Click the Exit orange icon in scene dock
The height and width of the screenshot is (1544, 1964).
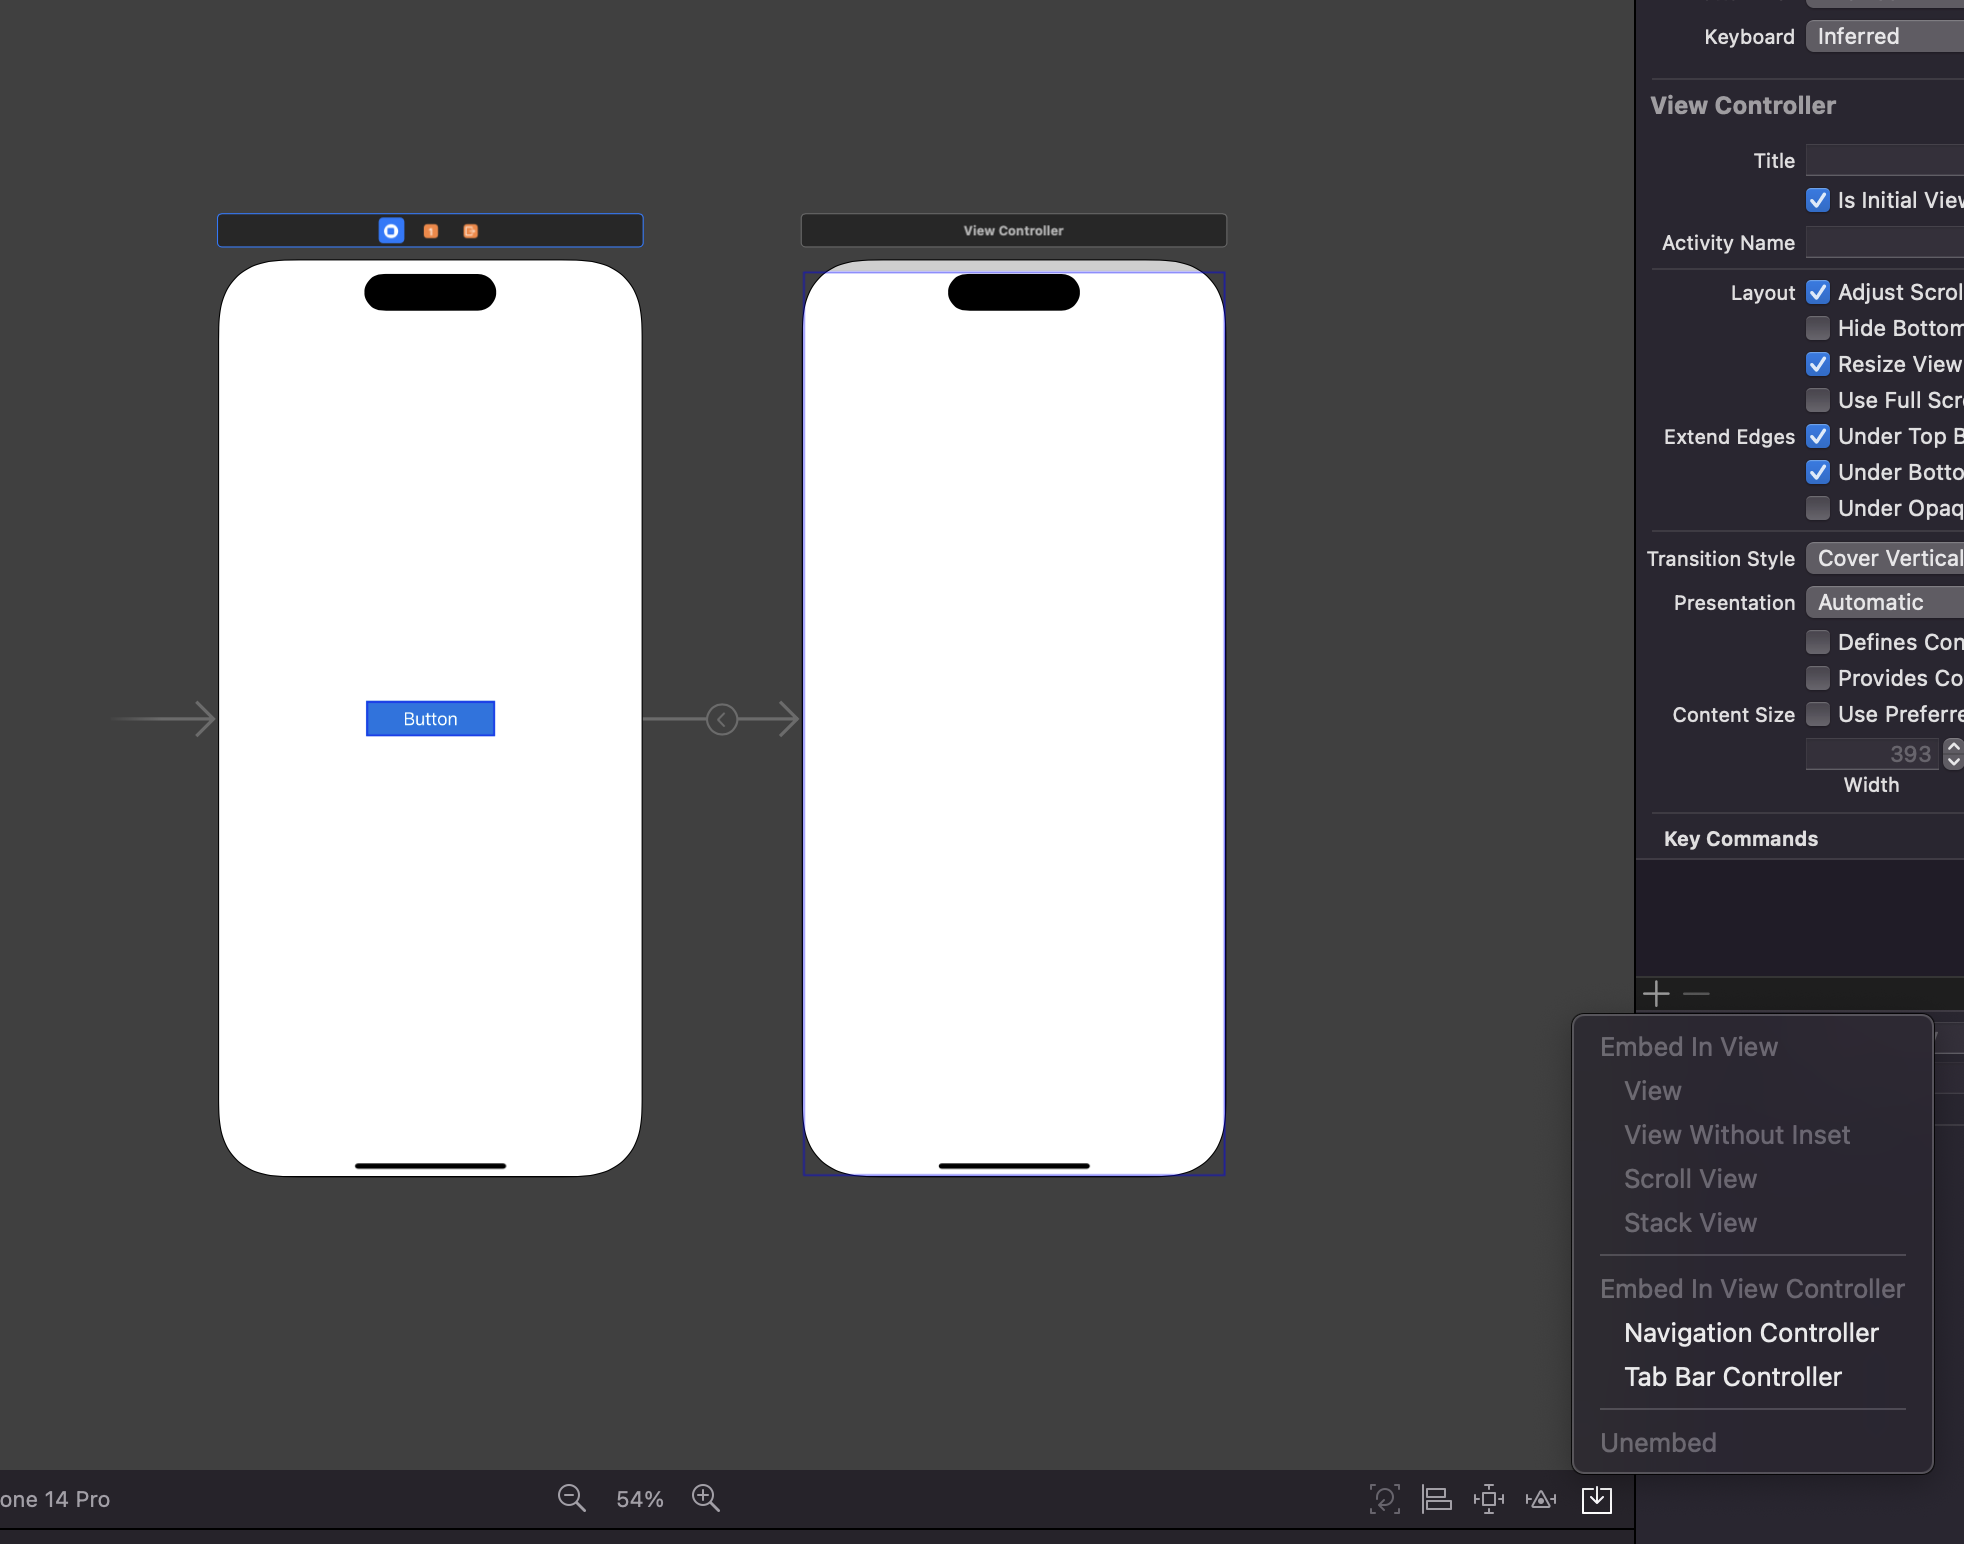pos(471,231)
